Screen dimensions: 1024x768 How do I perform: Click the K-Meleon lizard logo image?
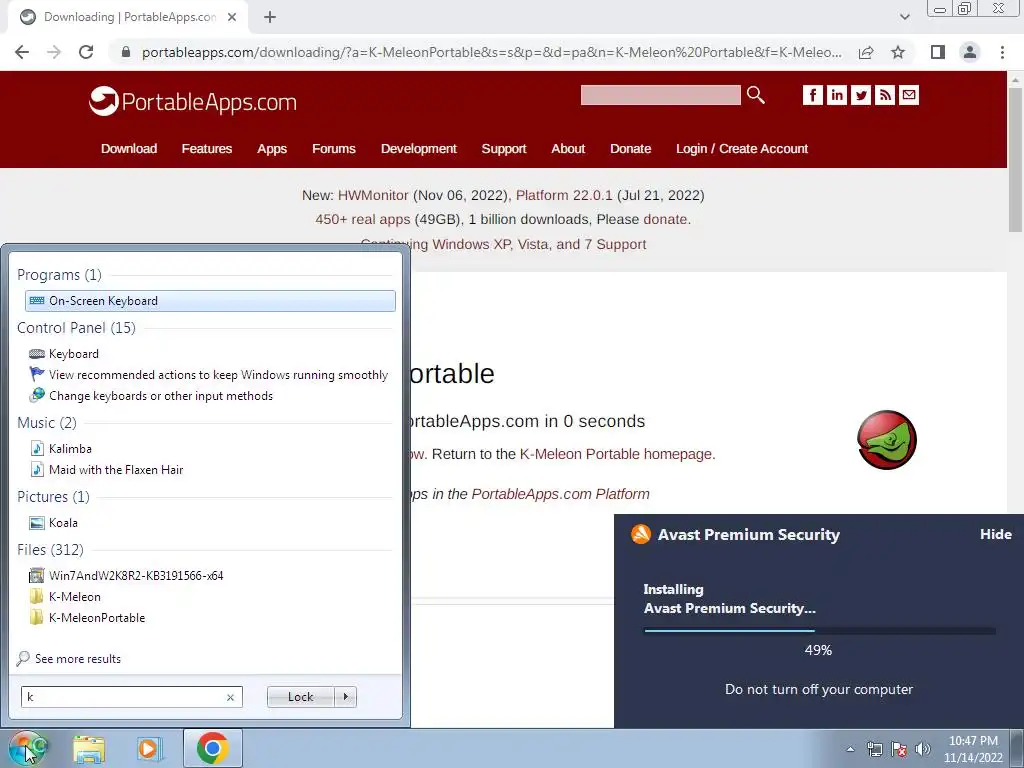[887, 440]
